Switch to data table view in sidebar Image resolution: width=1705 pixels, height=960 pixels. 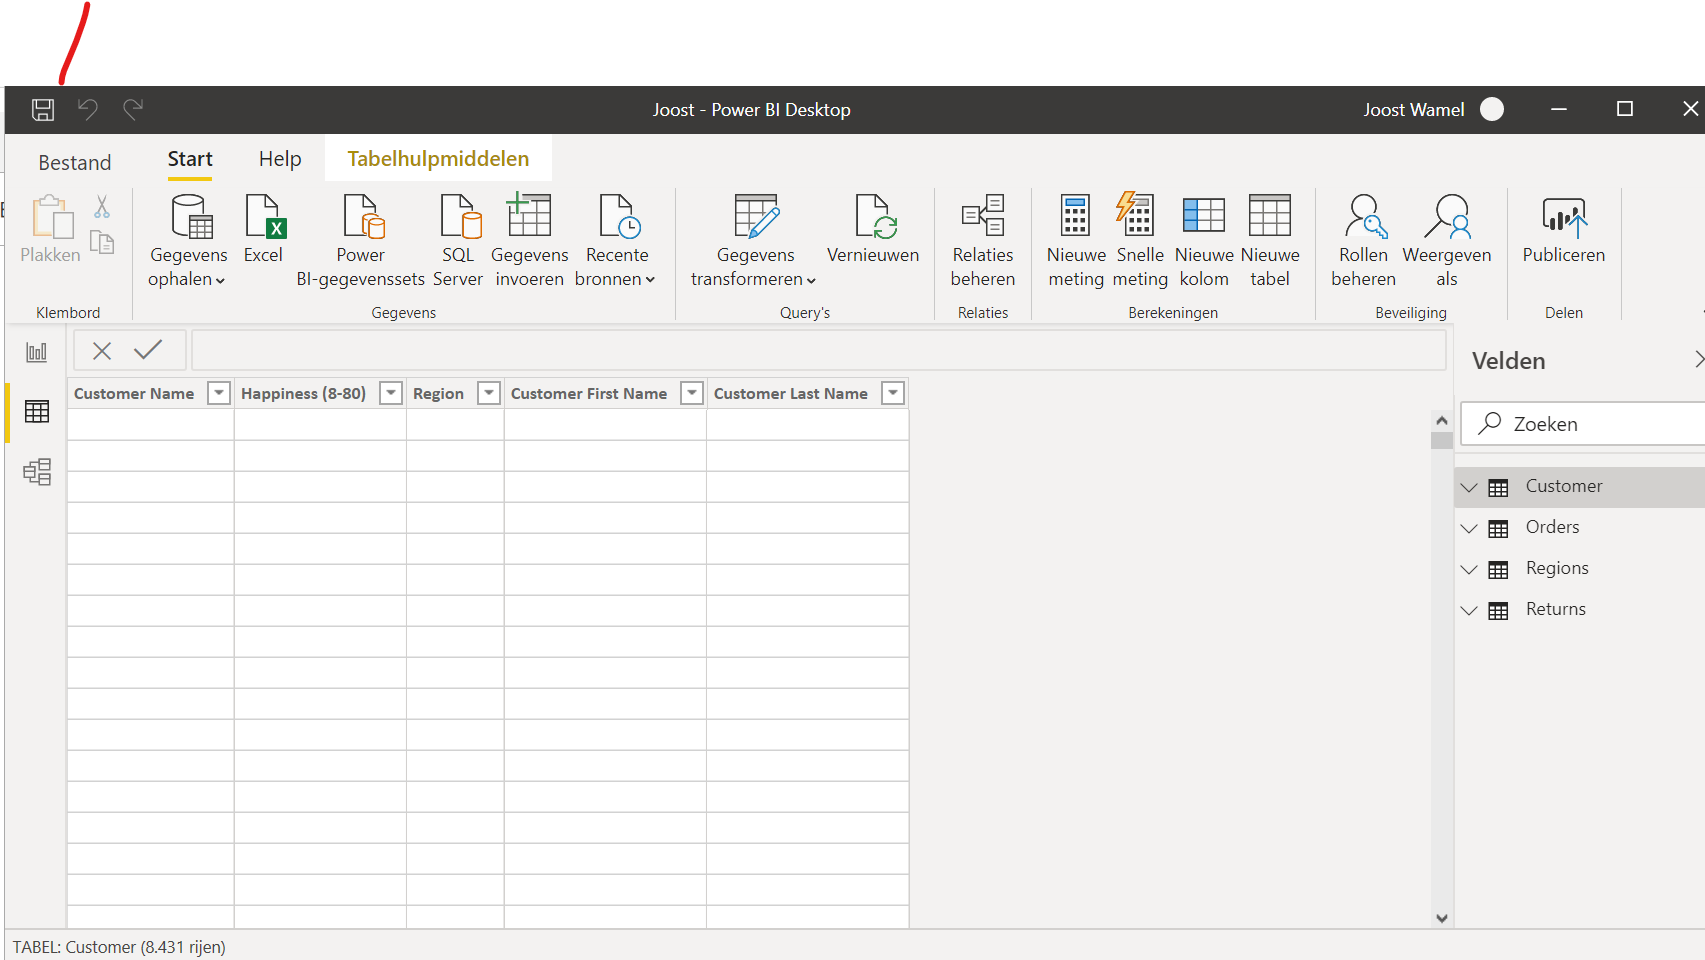37,411
